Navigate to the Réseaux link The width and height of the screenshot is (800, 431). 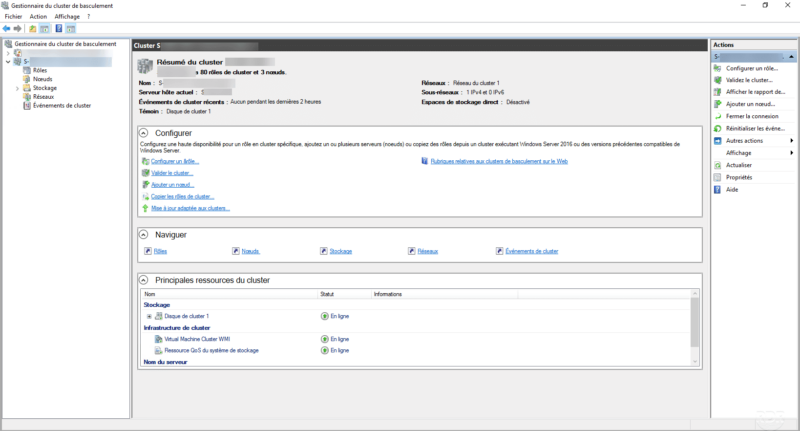tap(428, 251)
